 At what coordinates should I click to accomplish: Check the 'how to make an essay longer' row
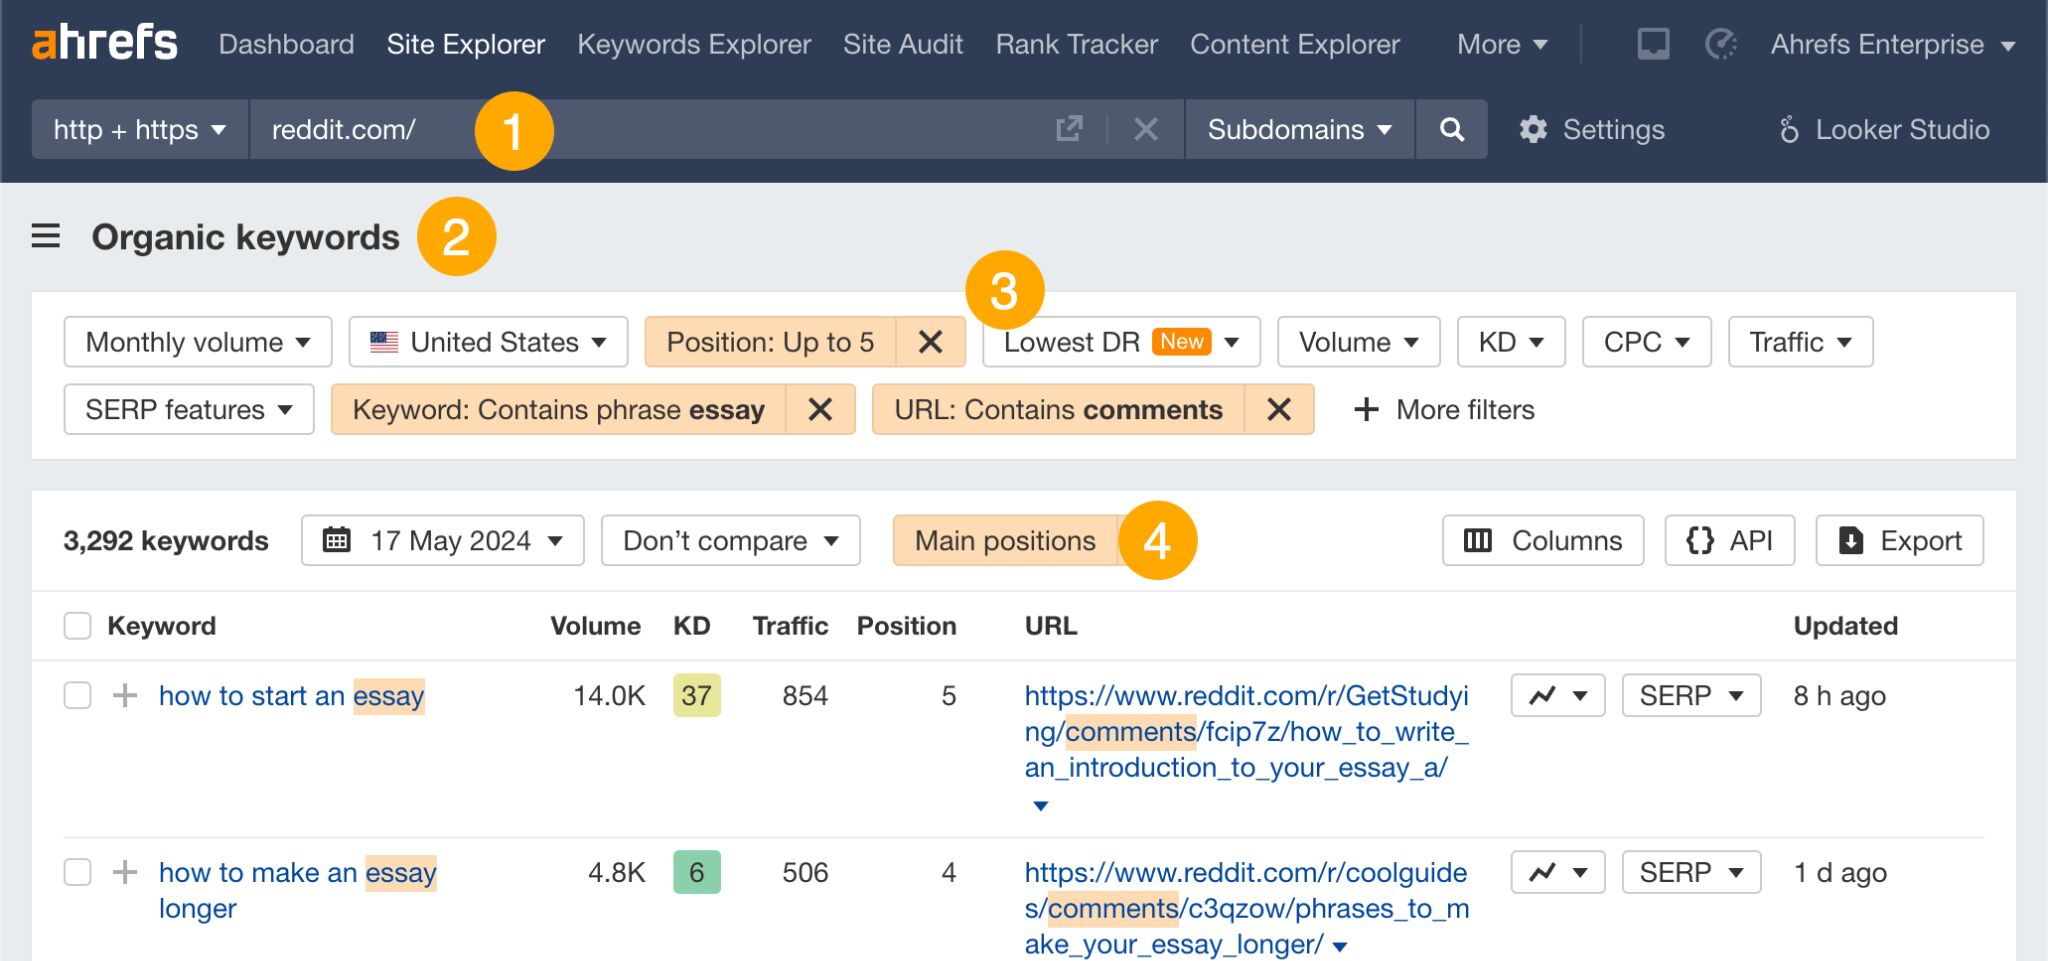click(x=77, y=872)
